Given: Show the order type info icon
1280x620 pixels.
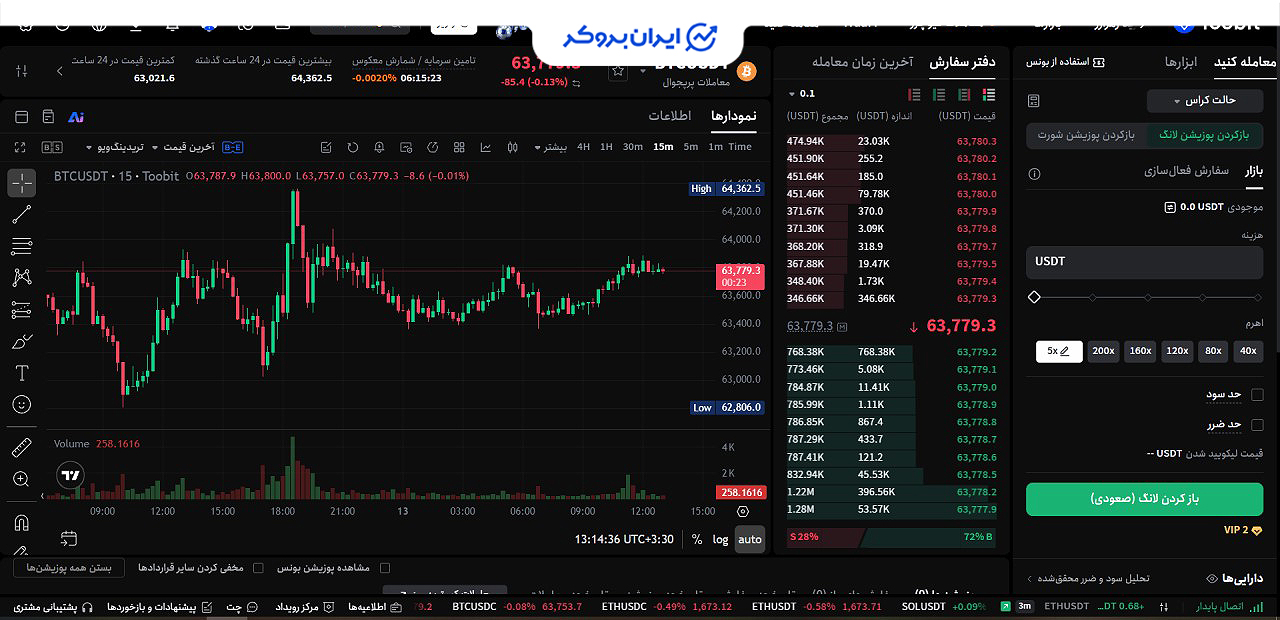Looking at the screenshot, I should [1034, 173].
